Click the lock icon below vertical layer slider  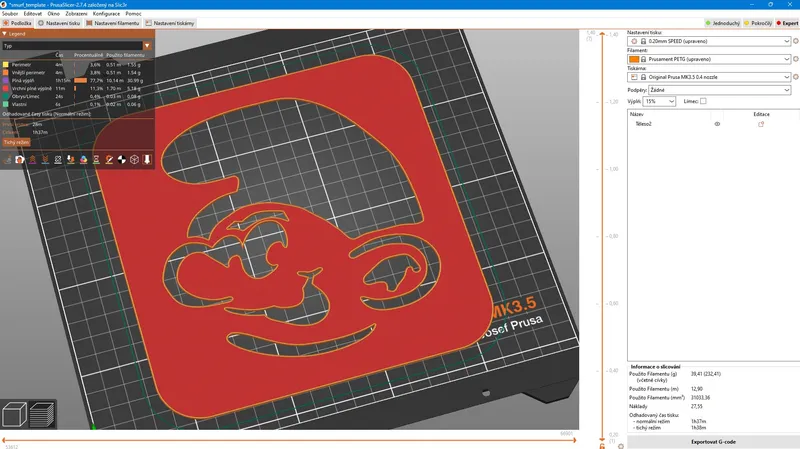pyautogui.click(x=602, y=446)
